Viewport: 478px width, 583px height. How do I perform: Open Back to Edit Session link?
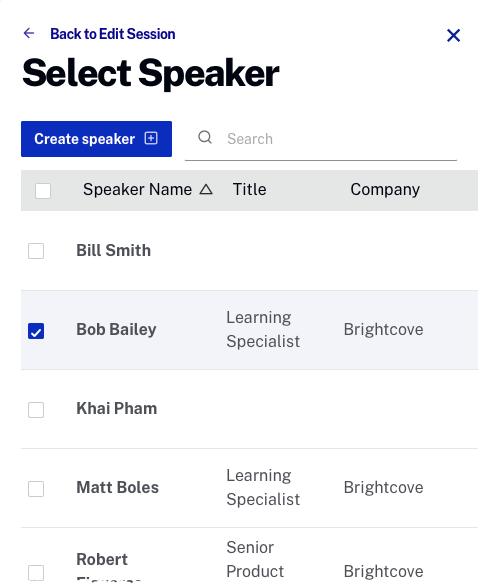[113, 34]
